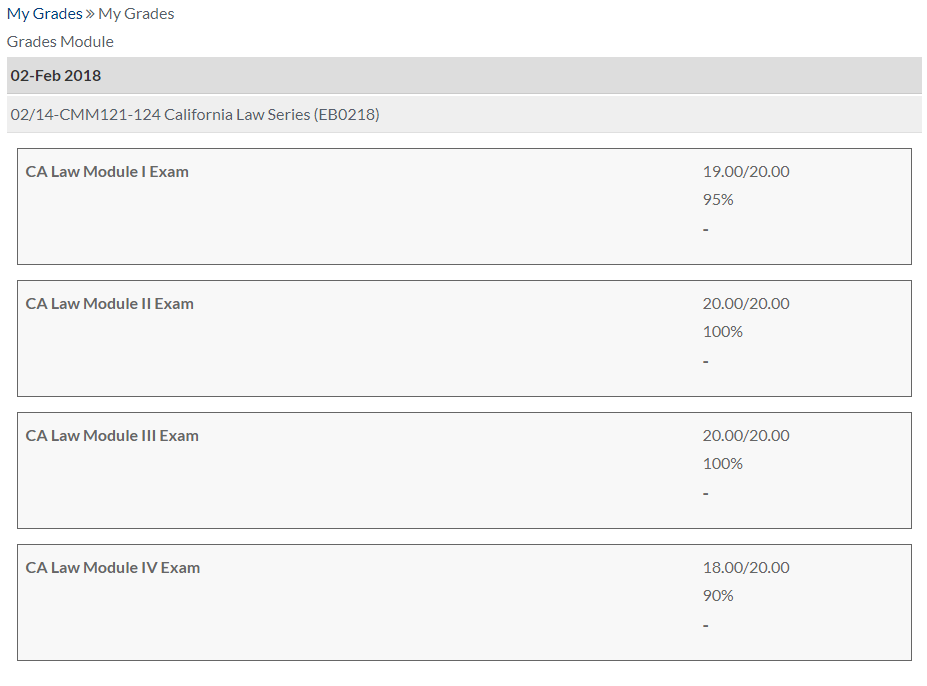Screen dimensions: 927x686
Task: Click Module II Exam's 20.00/20.00 score
Action: (x=746, y=304)
